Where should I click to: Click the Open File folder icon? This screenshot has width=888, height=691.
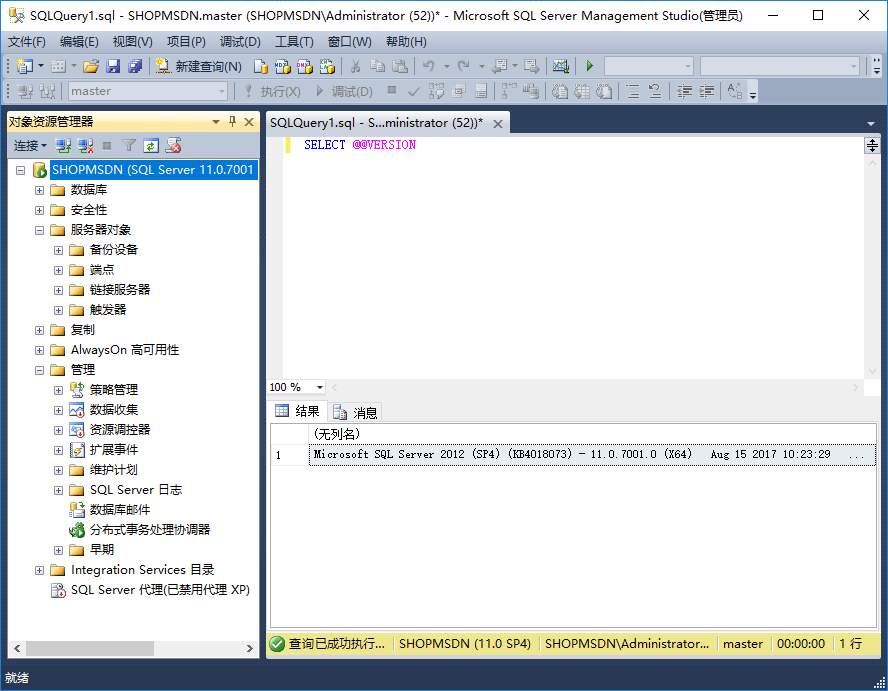(91, 66)
